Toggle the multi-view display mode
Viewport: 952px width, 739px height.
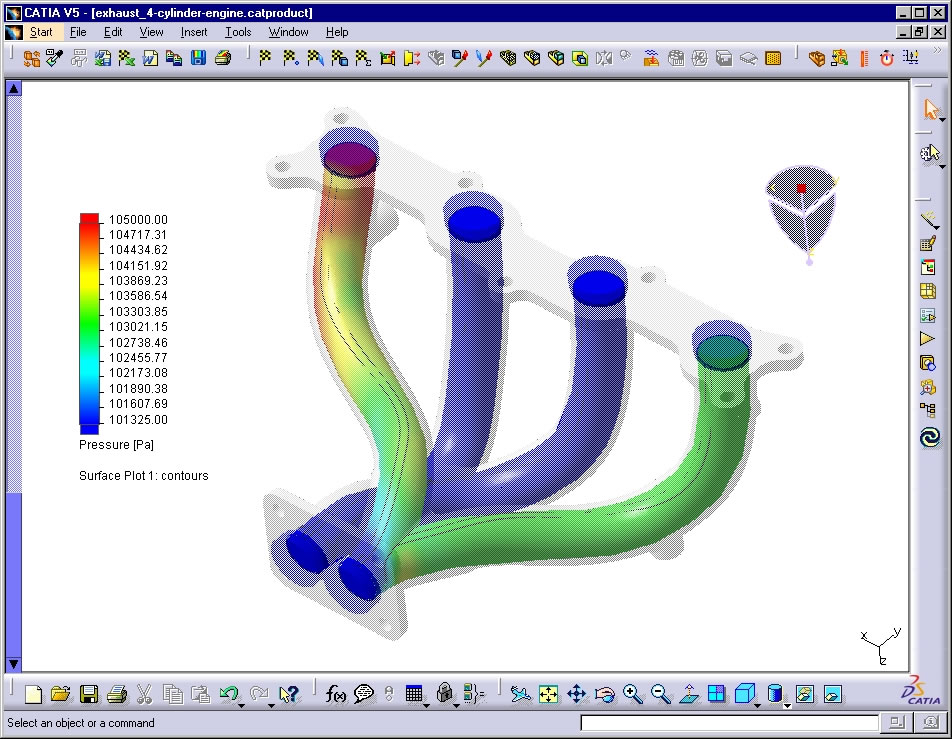717,693
